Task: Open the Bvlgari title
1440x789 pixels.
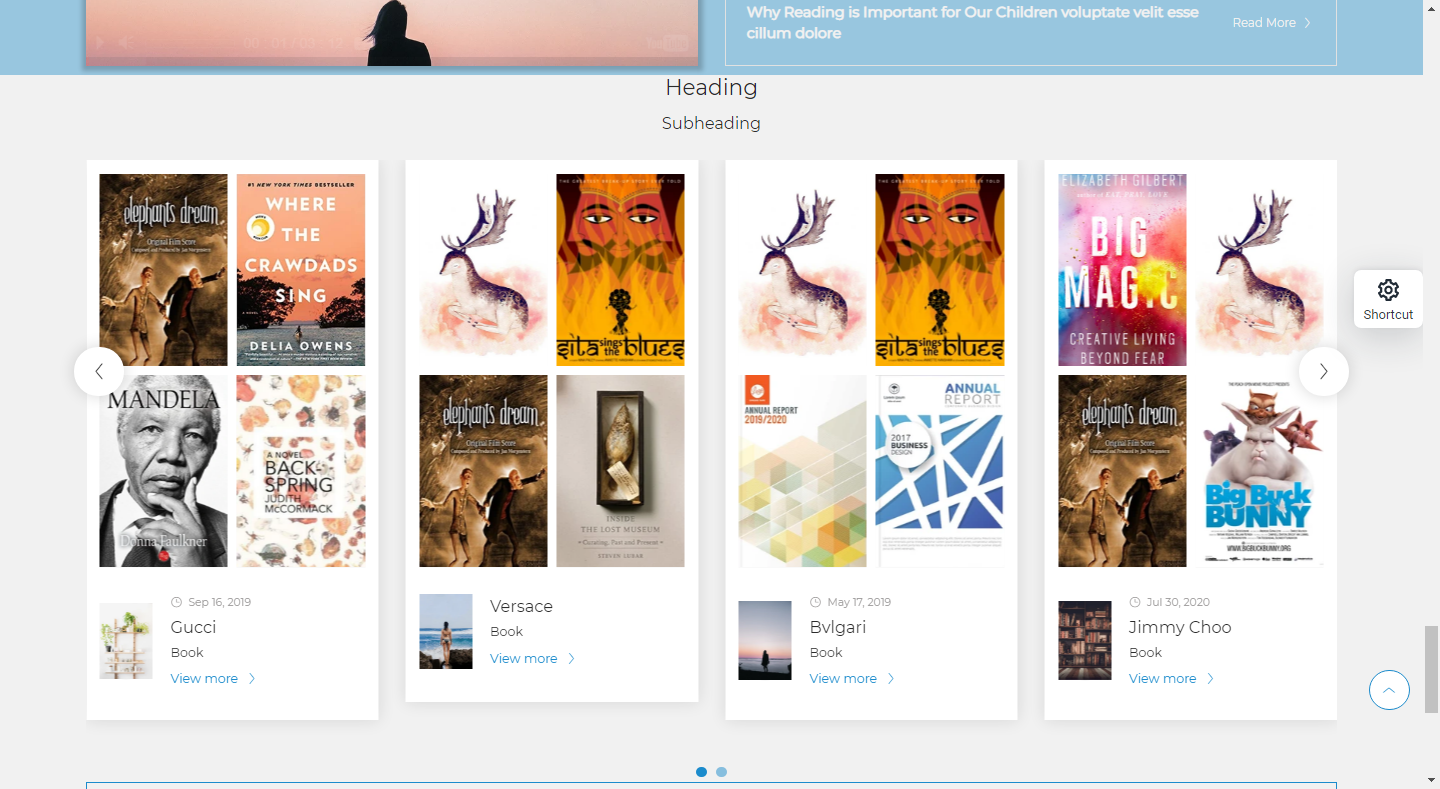Action: pos(838,627)
